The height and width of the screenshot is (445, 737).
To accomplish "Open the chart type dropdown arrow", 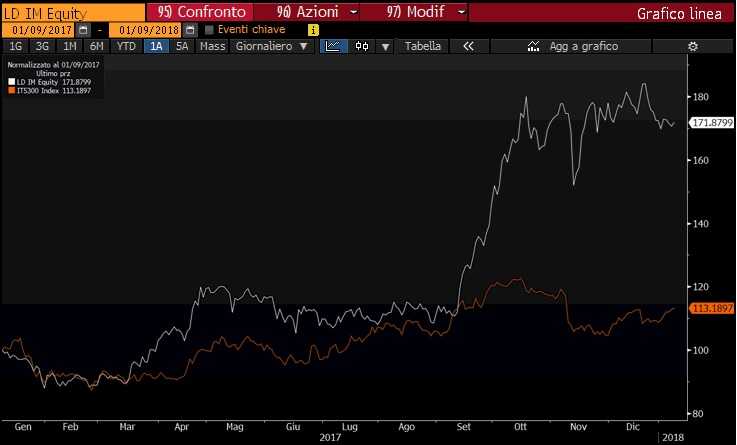I will point(385,47).
